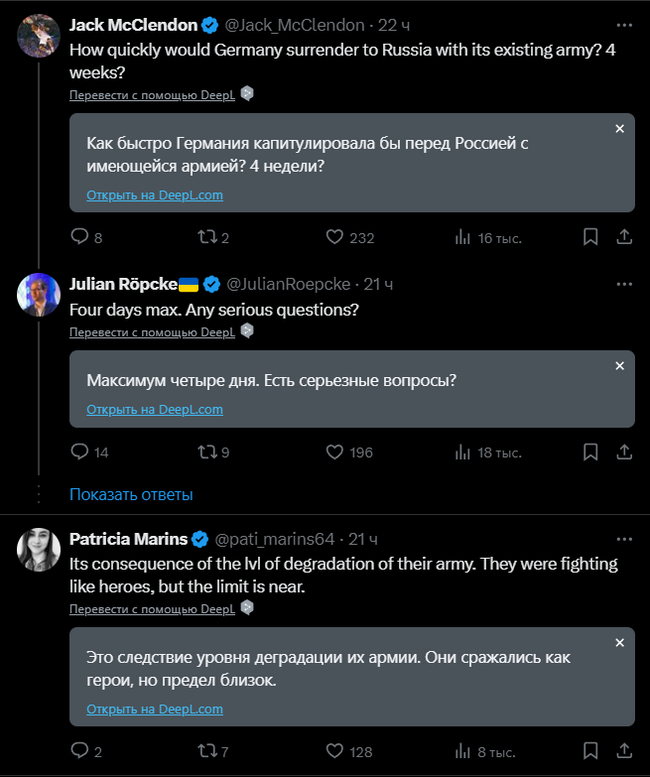Image resolution: width=650 pixels, height=777 pixels.
Task: Close translation box under Jack McClendon's tweet
Action: [x=619, y=129]
